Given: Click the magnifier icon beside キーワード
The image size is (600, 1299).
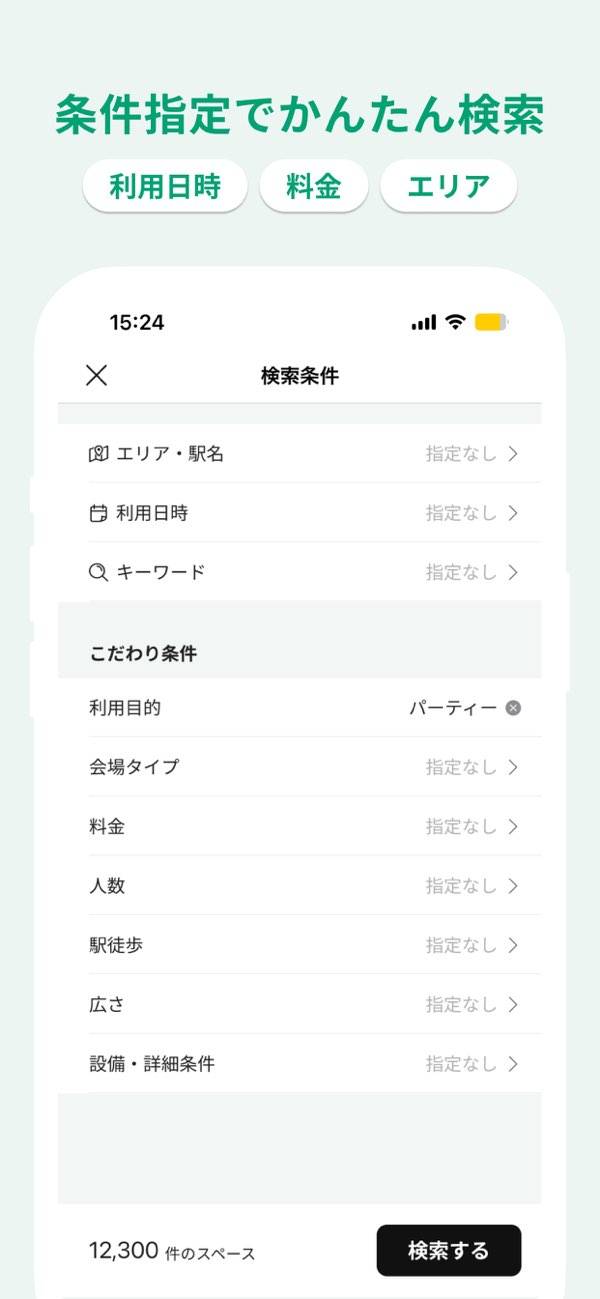Looking at the screenshot, I should [98, 573].
